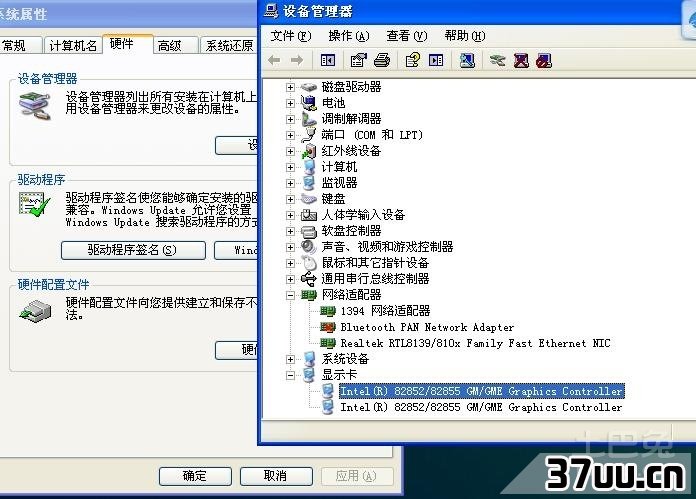The width and height of the screenshot is (696, 499).
Task: Collapse the 网络适配器 node
Action: [290, 295]
